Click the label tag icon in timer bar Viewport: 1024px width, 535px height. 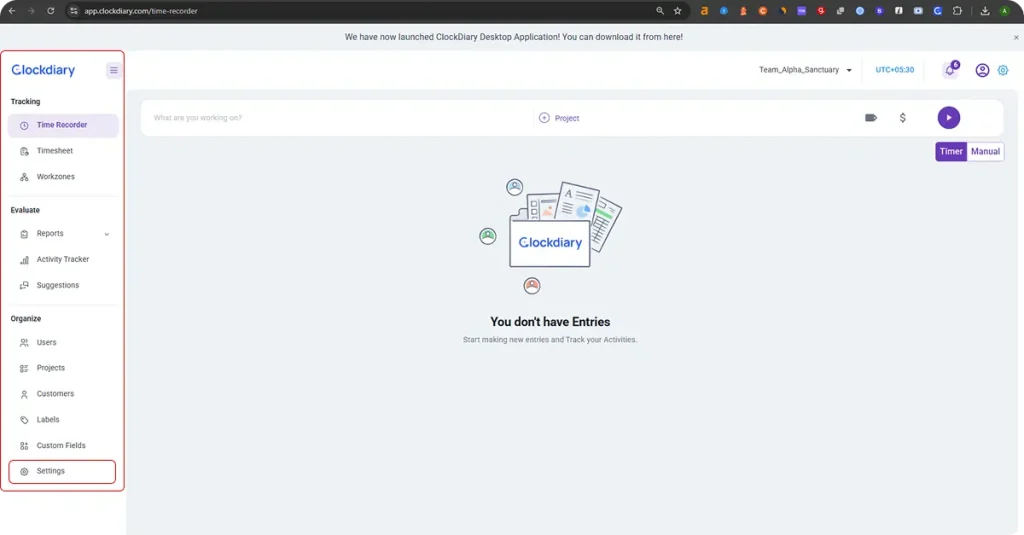871,118
